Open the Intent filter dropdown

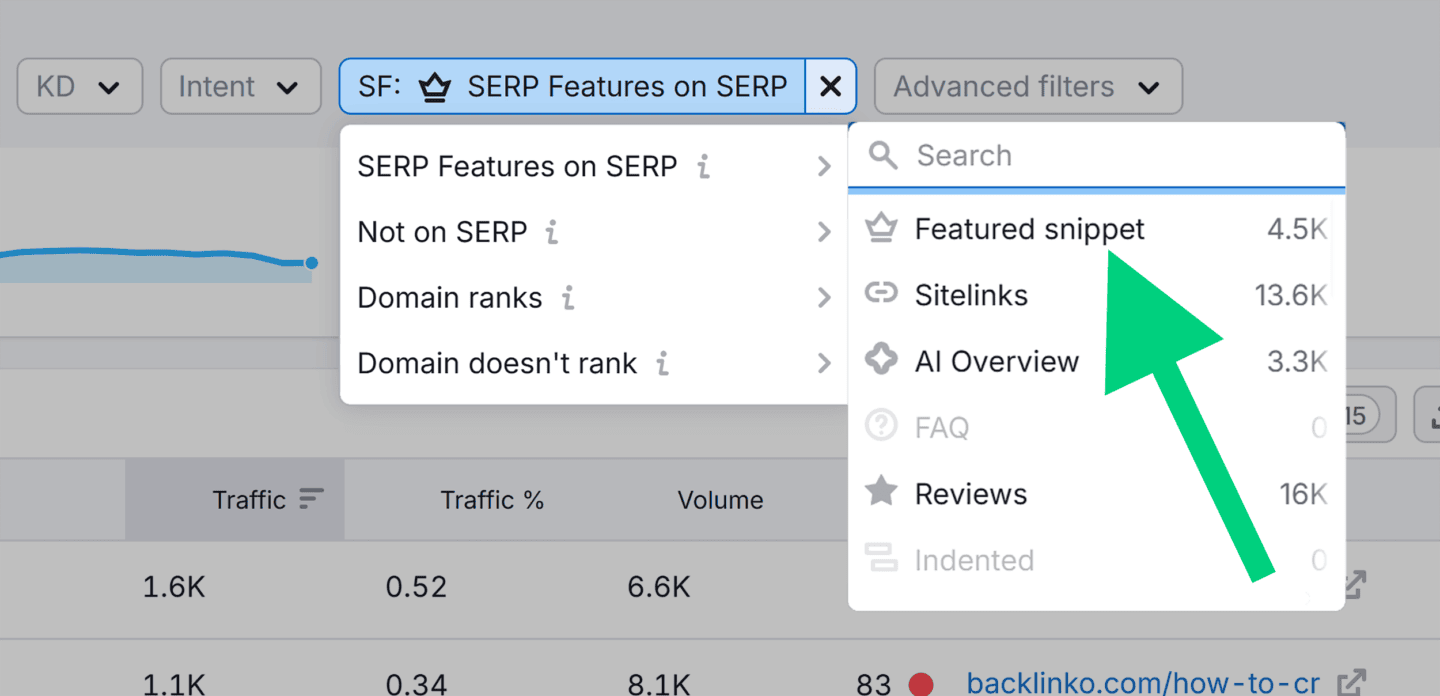[240, 86]
